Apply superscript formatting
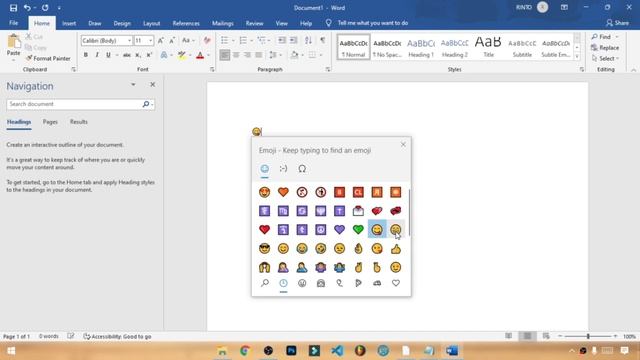Viewport: 640px width, 360px height. tap(149, 55)
